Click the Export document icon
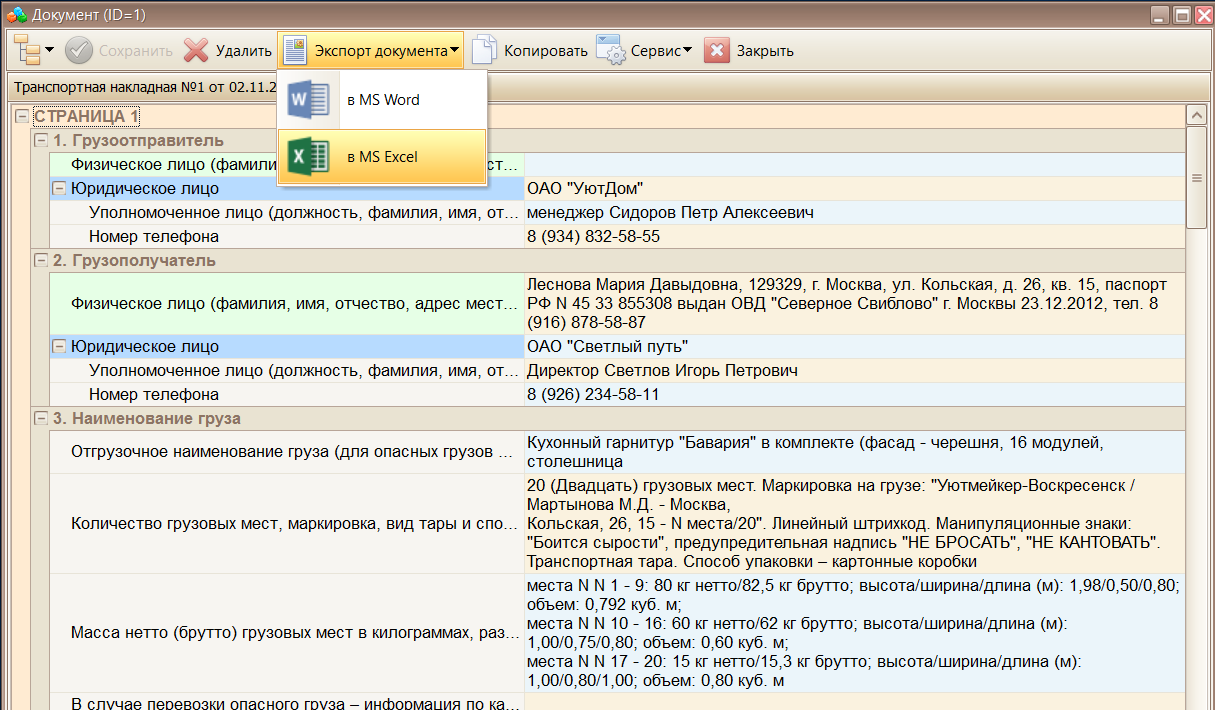 click(294, 50)
